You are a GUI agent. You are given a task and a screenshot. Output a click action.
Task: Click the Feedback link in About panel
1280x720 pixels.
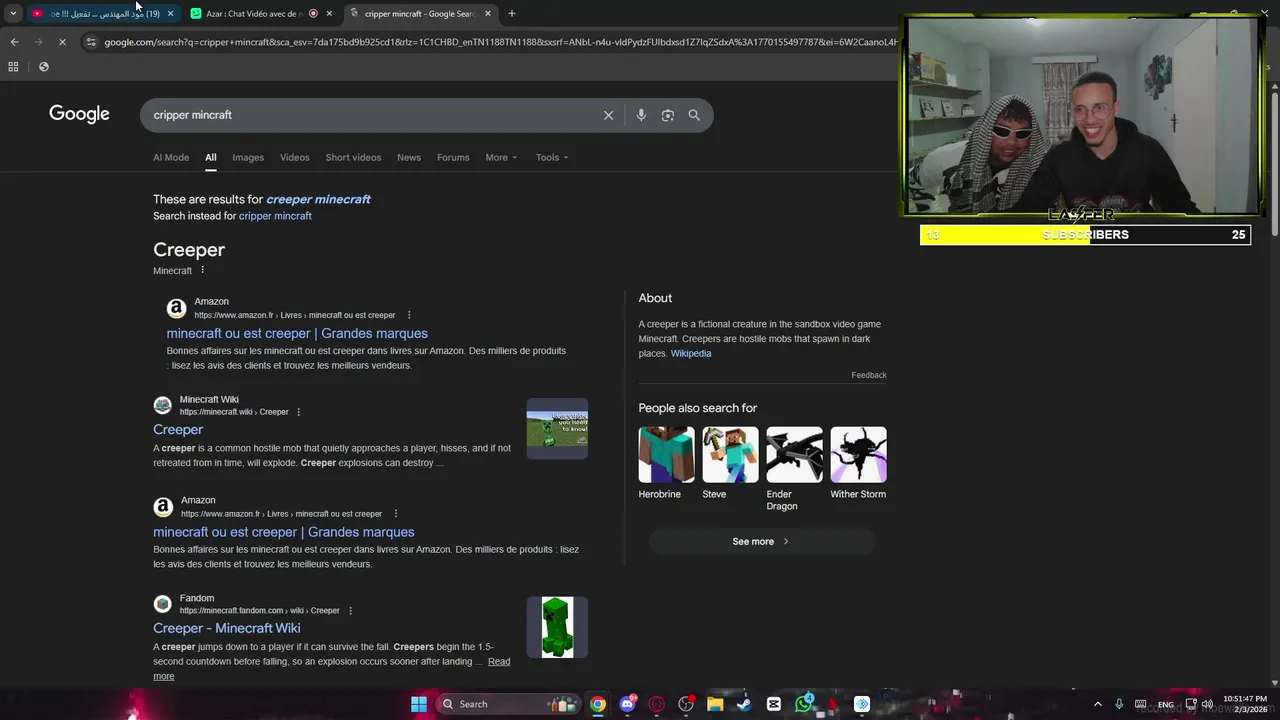tap(868, 375)
